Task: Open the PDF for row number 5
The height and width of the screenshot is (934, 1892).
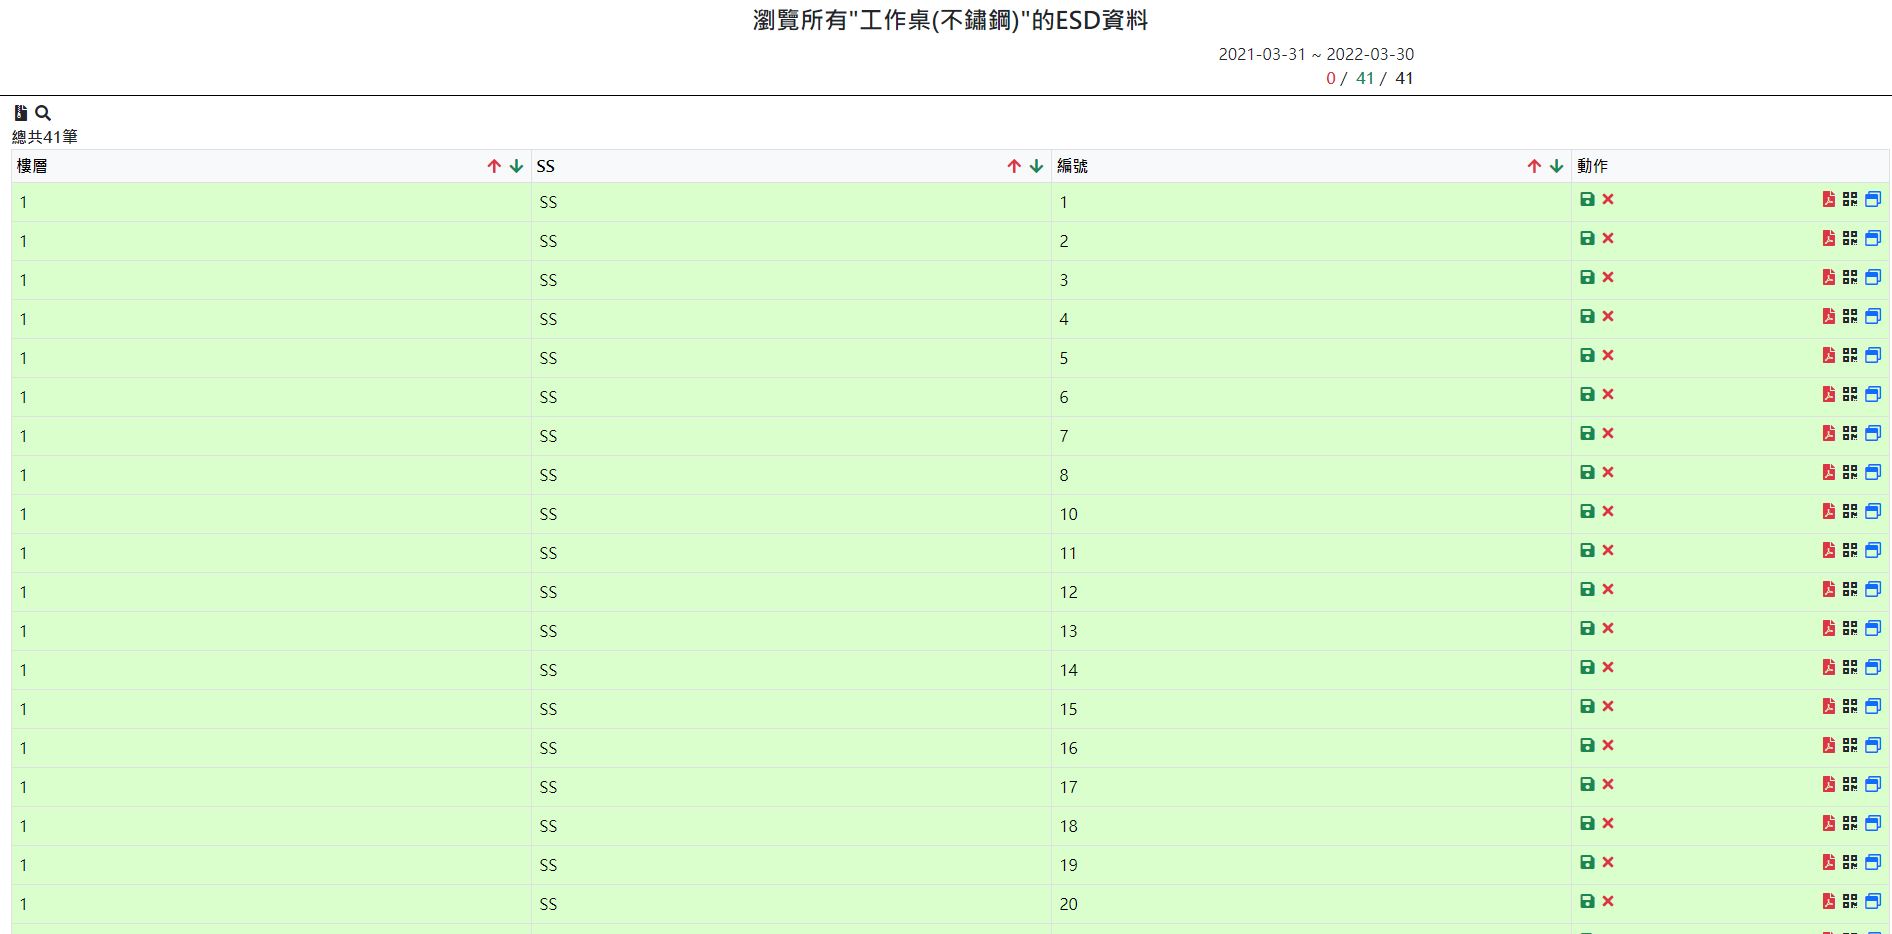Action: pos(1828,356)
